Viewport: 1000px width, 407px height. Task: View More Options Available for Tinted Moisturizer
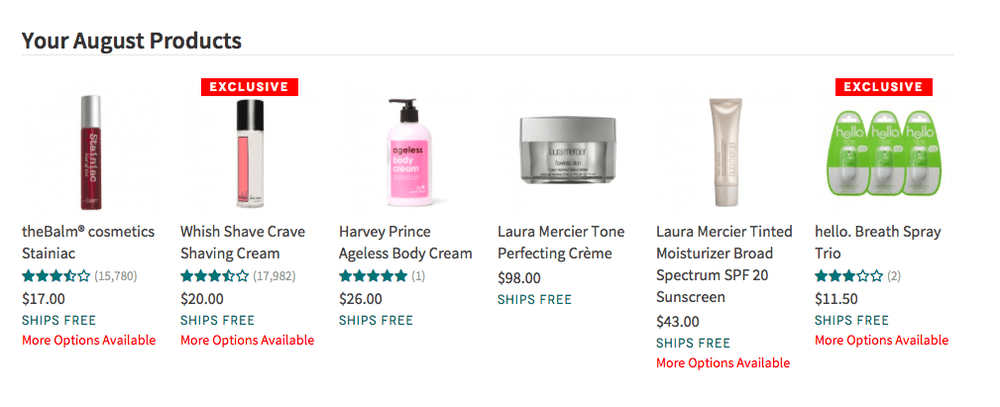723,363
